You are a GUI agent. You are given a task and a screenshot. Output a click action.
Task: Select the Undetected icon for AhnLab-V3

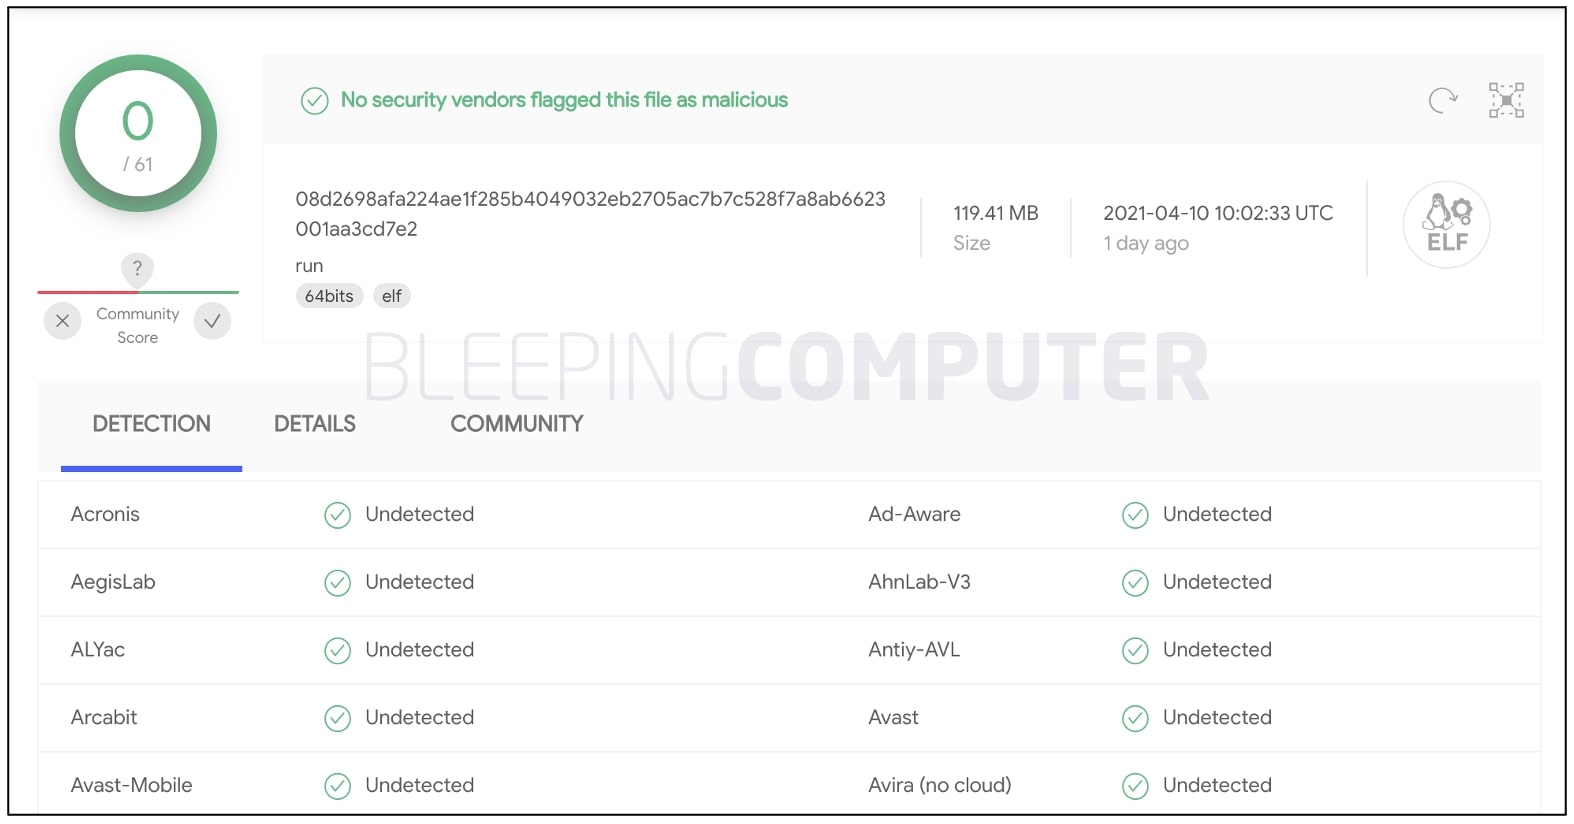[x=1135, y=582]
